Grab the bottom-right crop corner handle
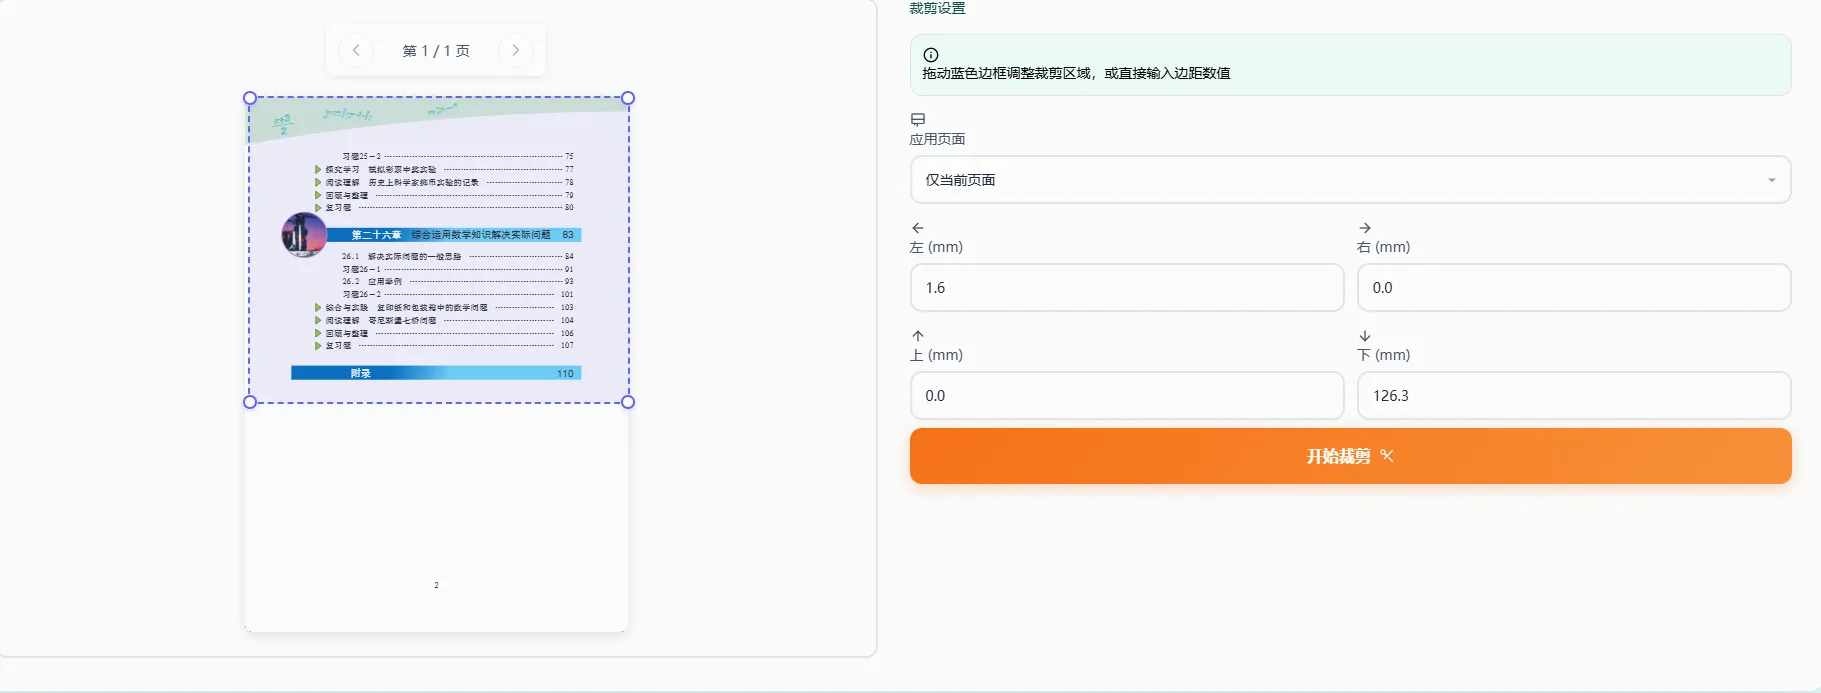1821x693 pixels. point(628,402)
